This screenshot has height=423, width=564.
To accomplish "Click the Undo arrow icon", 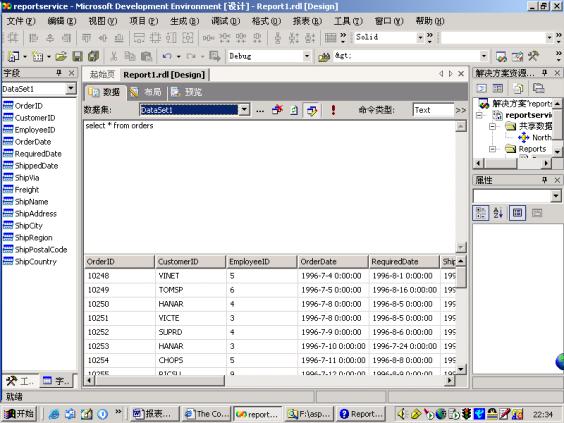I will (166, 56).
